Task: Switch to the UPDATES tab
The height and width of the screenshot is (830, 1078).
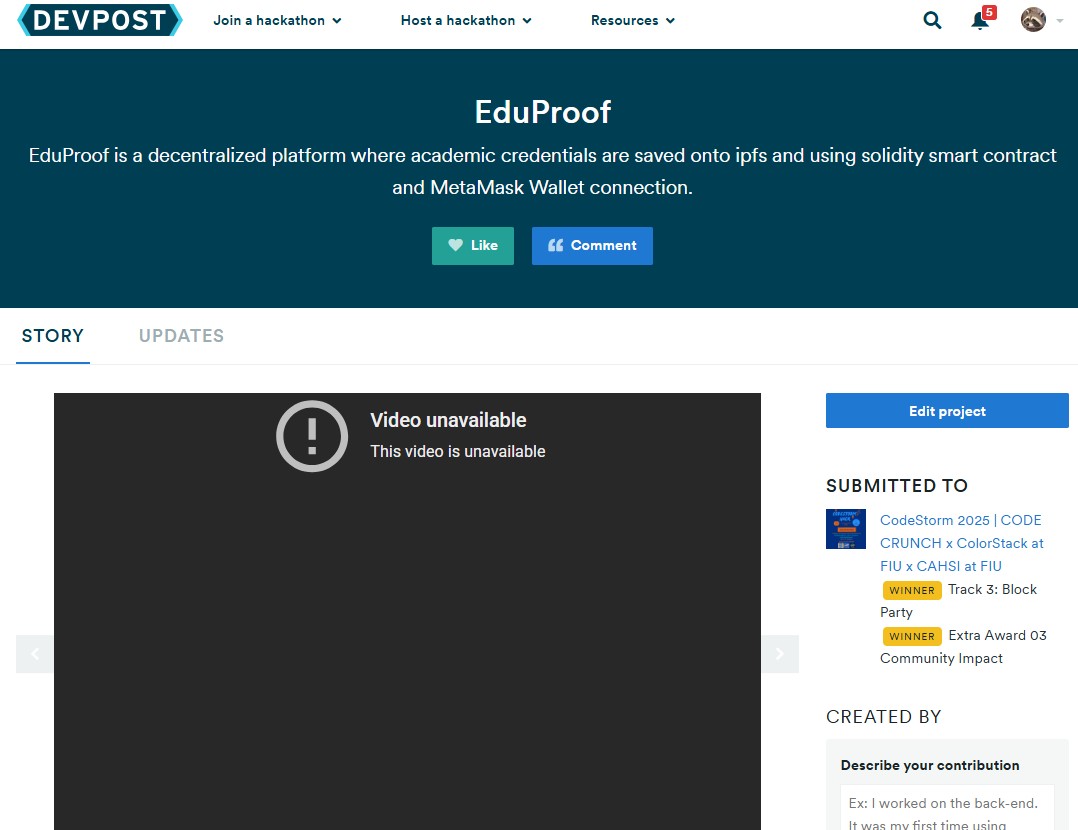Action: click(x=182, y=336)
